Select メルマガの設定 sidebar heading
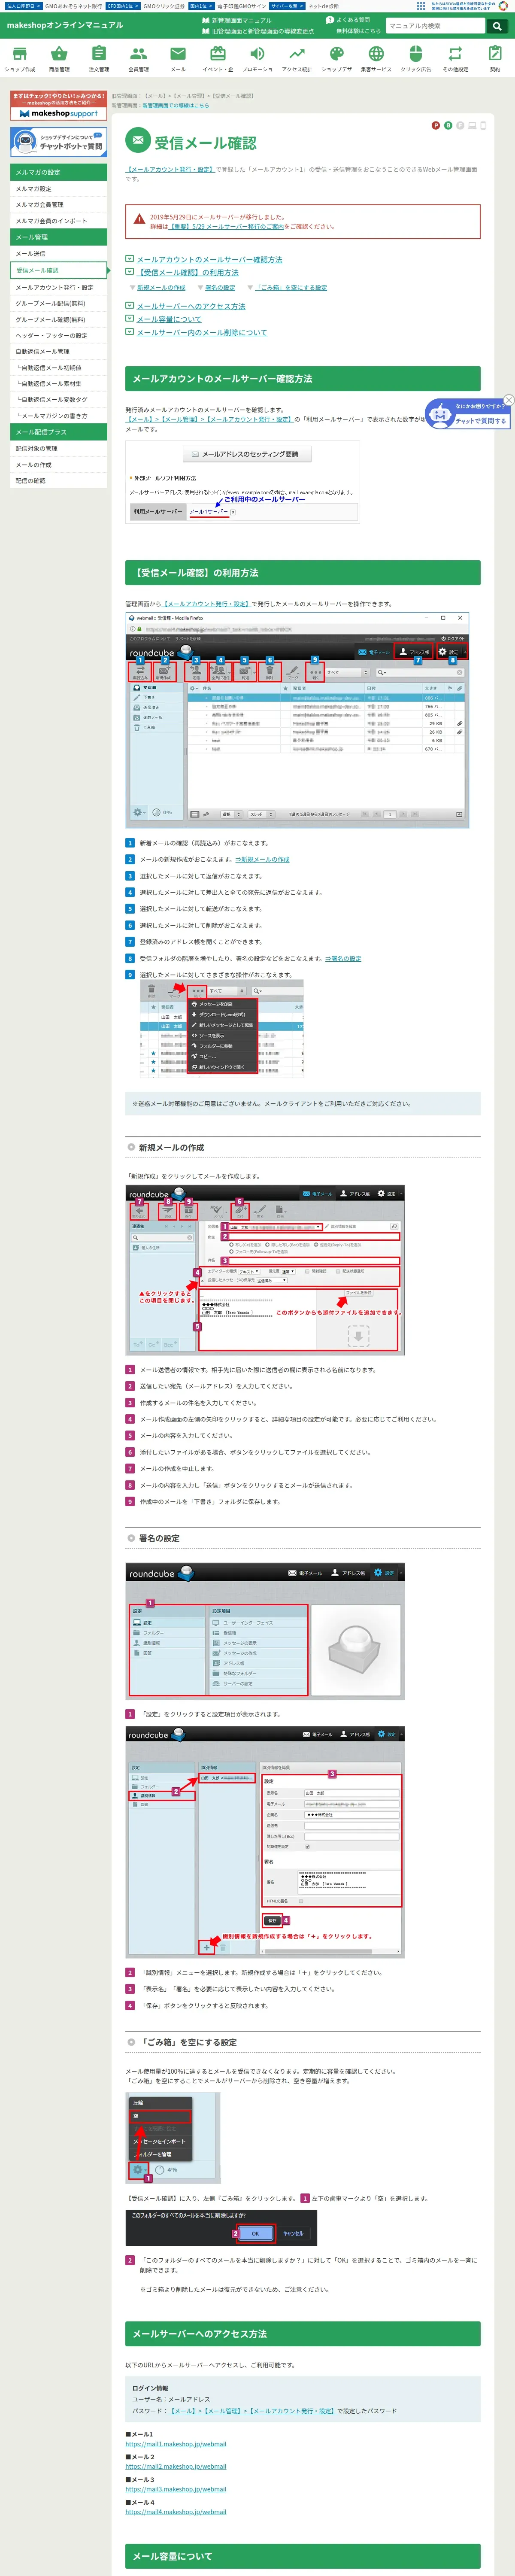The image size is (515, 2576). (58, 172)
